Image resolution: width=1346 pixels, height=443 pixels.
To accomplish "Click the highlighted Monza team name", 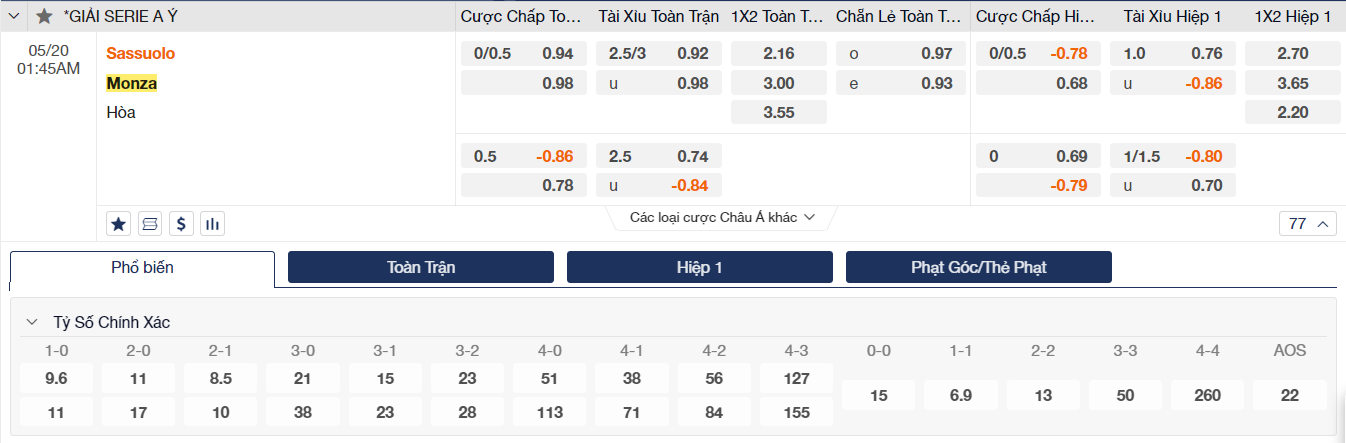I will pos(132,83).
